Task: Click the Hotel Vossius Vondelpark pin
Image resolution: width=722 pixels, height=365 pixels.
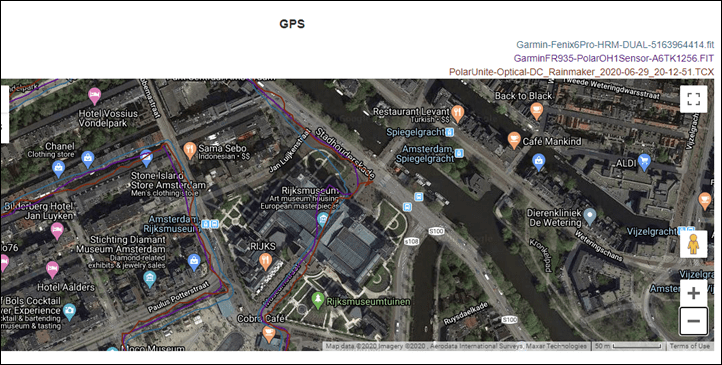Action: (x=94, y=96)
